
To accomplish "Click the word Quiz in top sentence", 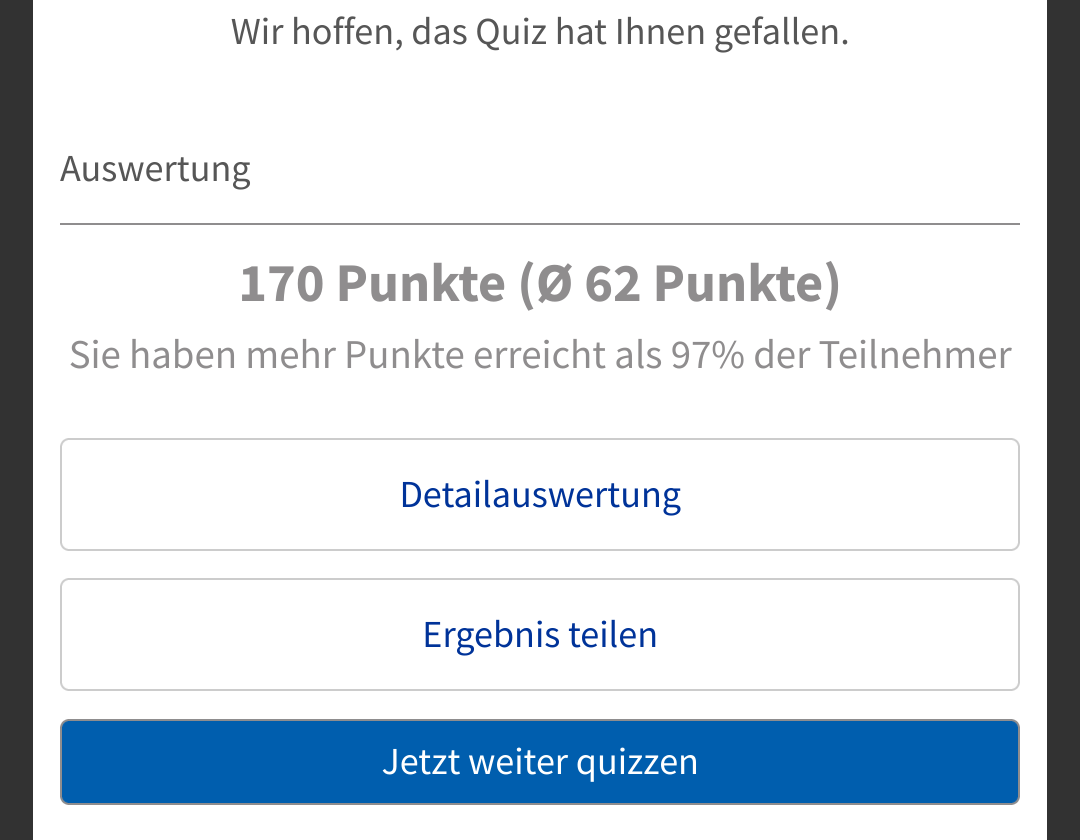I will tap(510, 32).
